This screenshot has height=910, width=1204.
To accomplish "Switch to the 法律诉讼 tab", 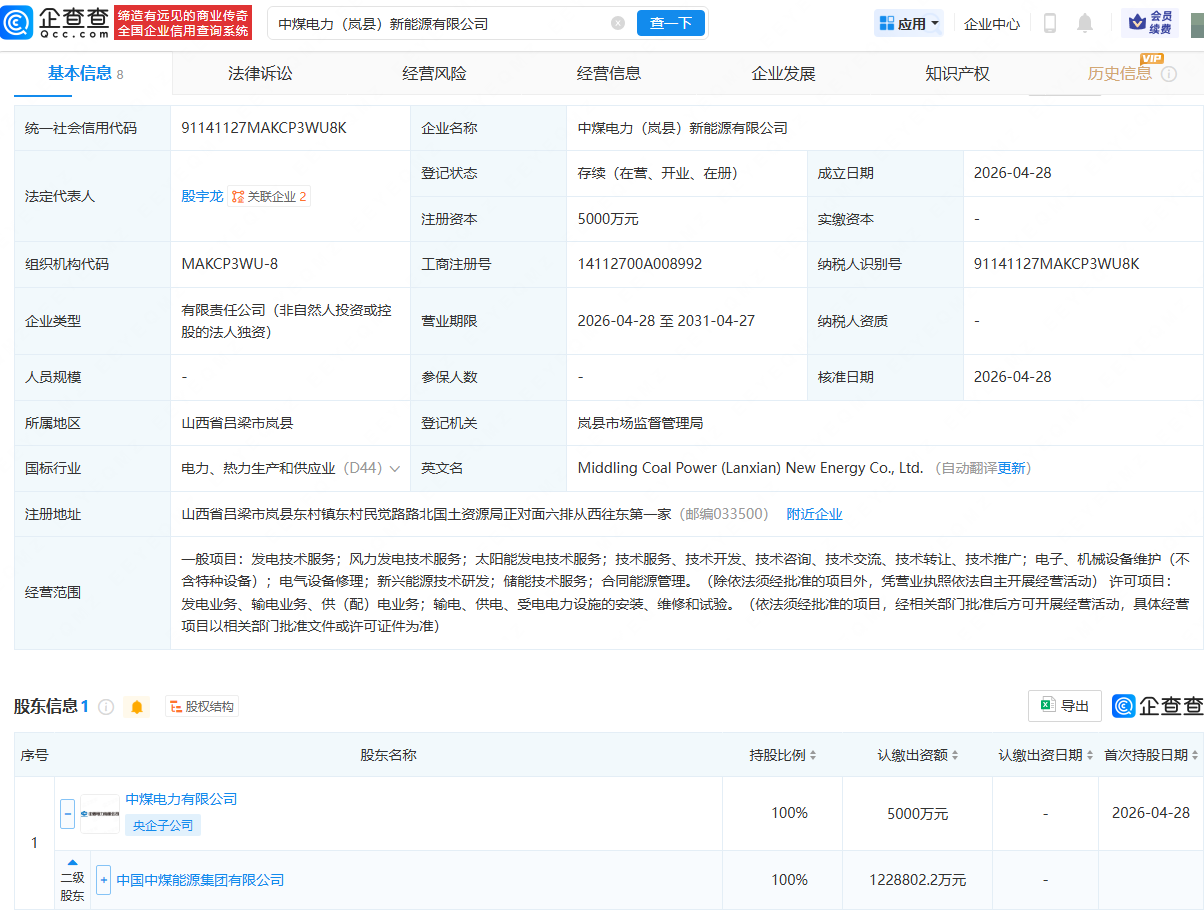I will click(260, 73).
